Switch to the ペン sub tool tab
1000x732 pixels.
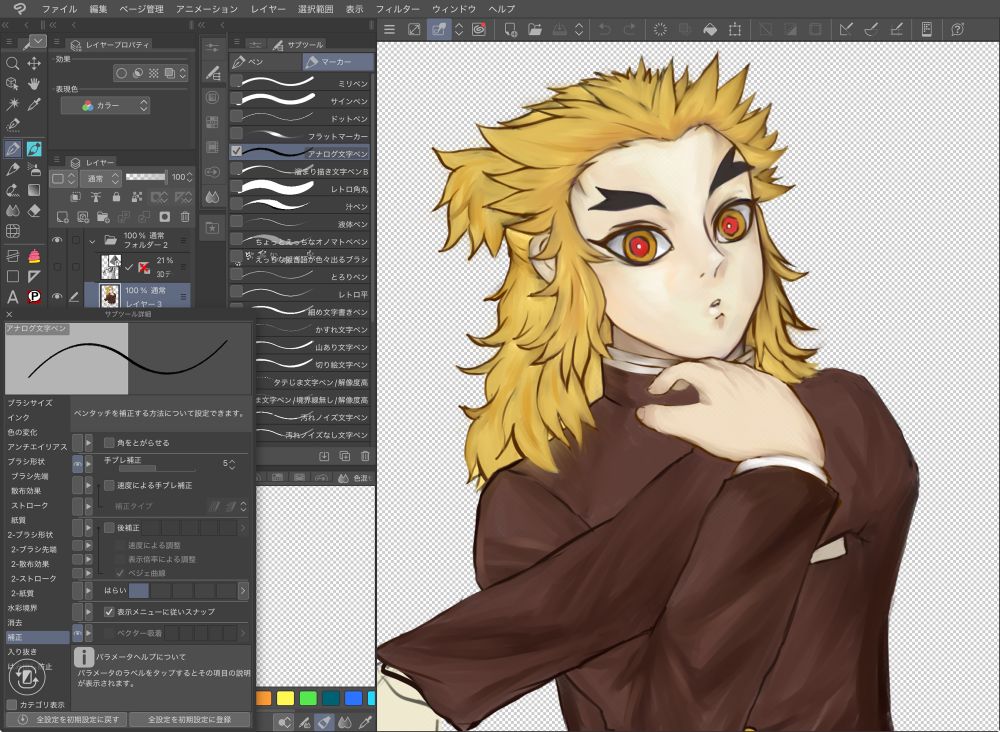coord(265,62)
